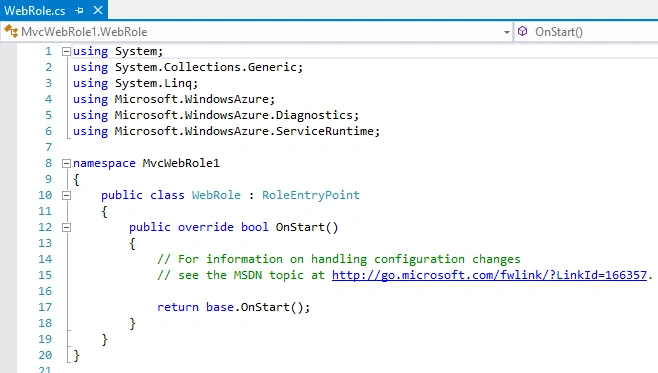Switch to the WebRole.cs tab

pyautogui.click(x=35, y=10)
